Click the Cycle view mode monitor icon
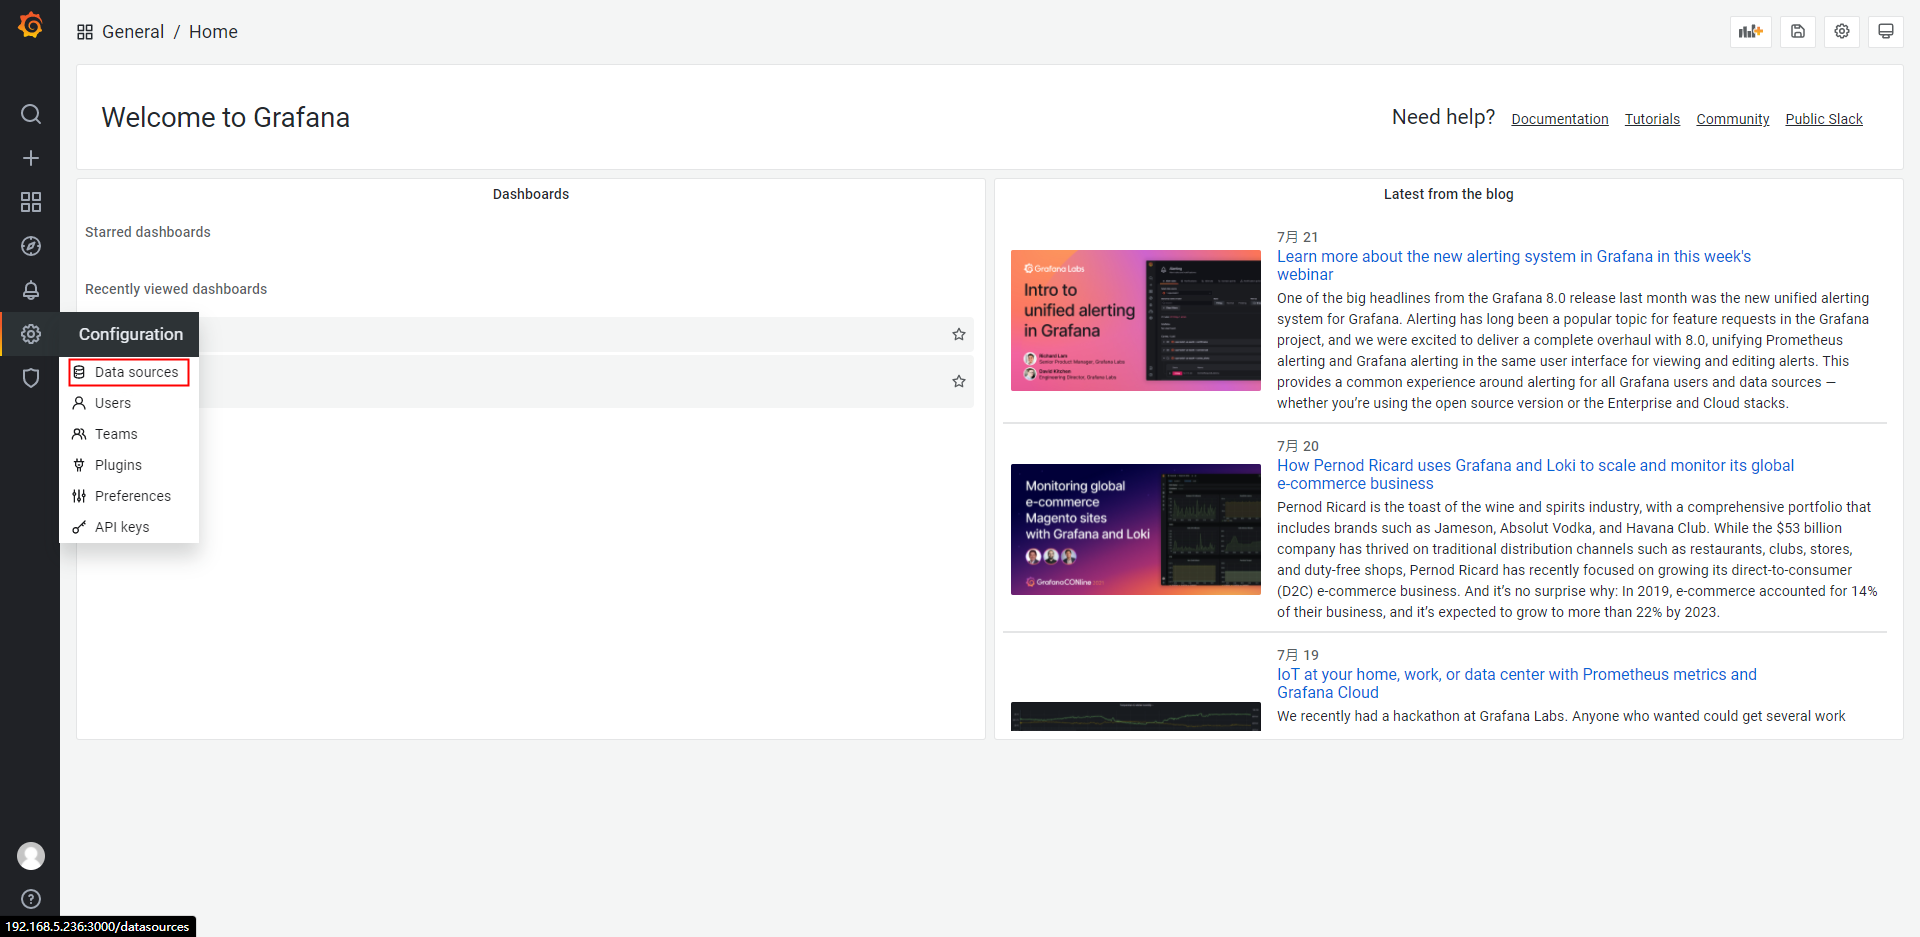1920x937 pixels. pyautogui.click(x=1886, y=31)
